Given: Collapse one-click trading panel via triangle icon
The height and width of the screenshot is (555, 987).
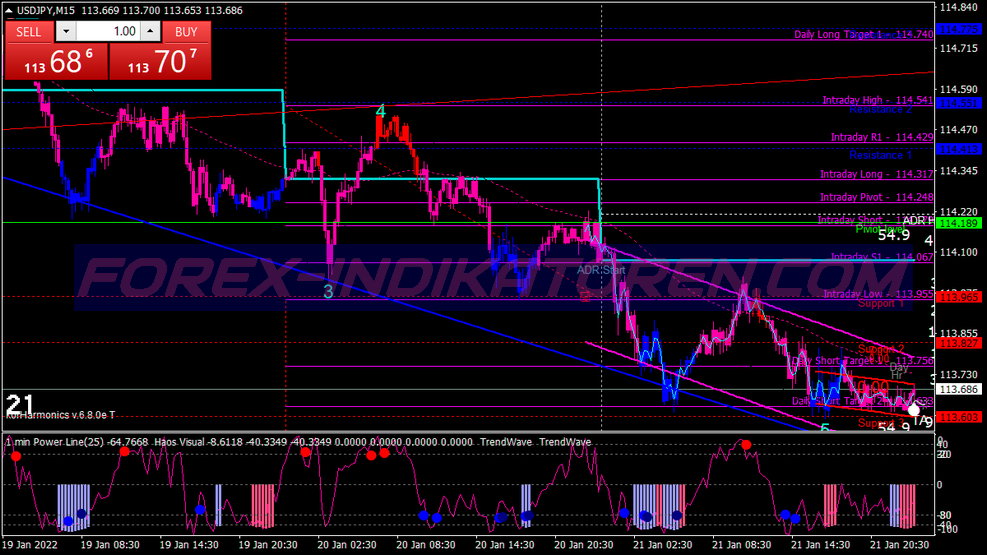Looking at the screenshot, I should (8, 9).
